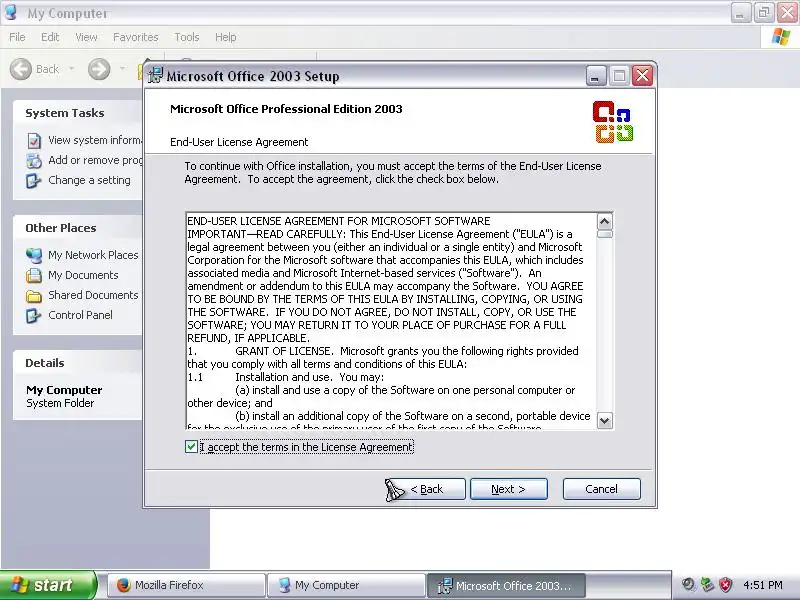
Task: Close the Office 2003 Setup dialog
Action: point(643,76)
